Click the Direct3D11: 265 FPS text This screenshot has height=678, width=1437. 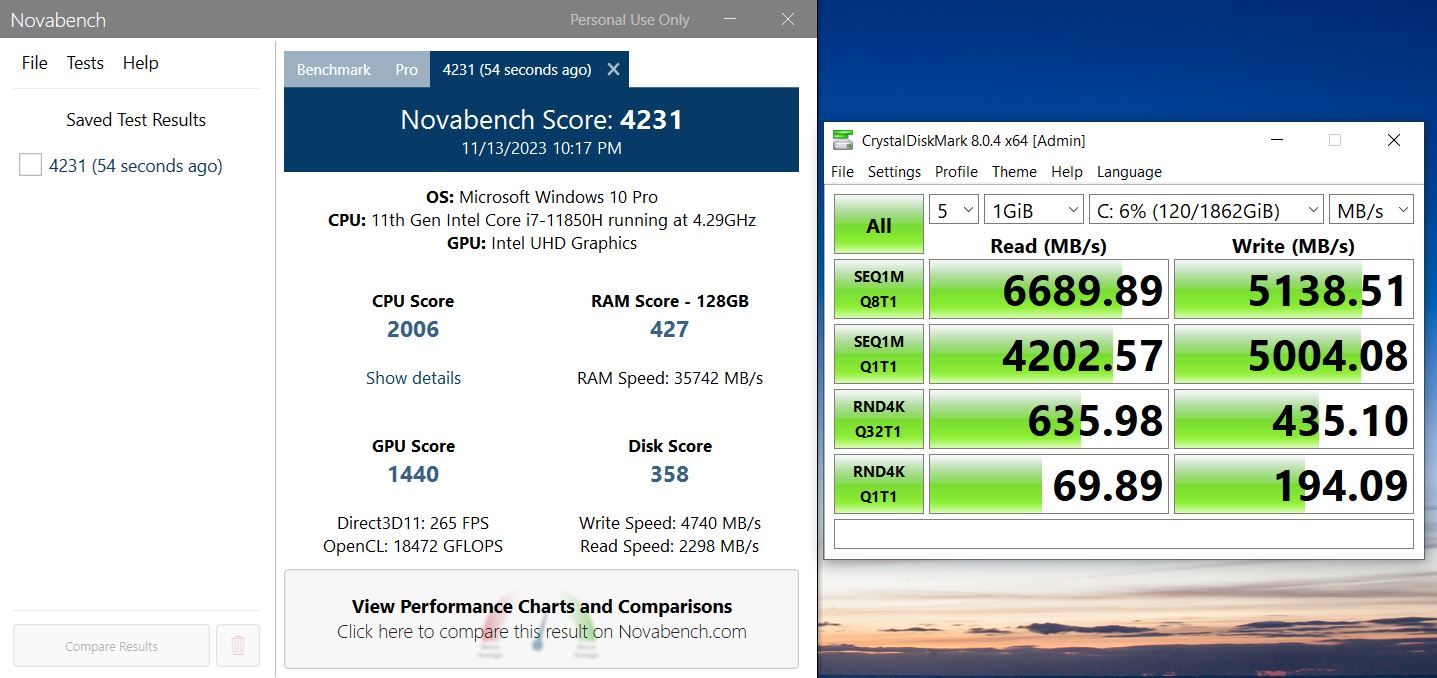(x=413, y=523)
